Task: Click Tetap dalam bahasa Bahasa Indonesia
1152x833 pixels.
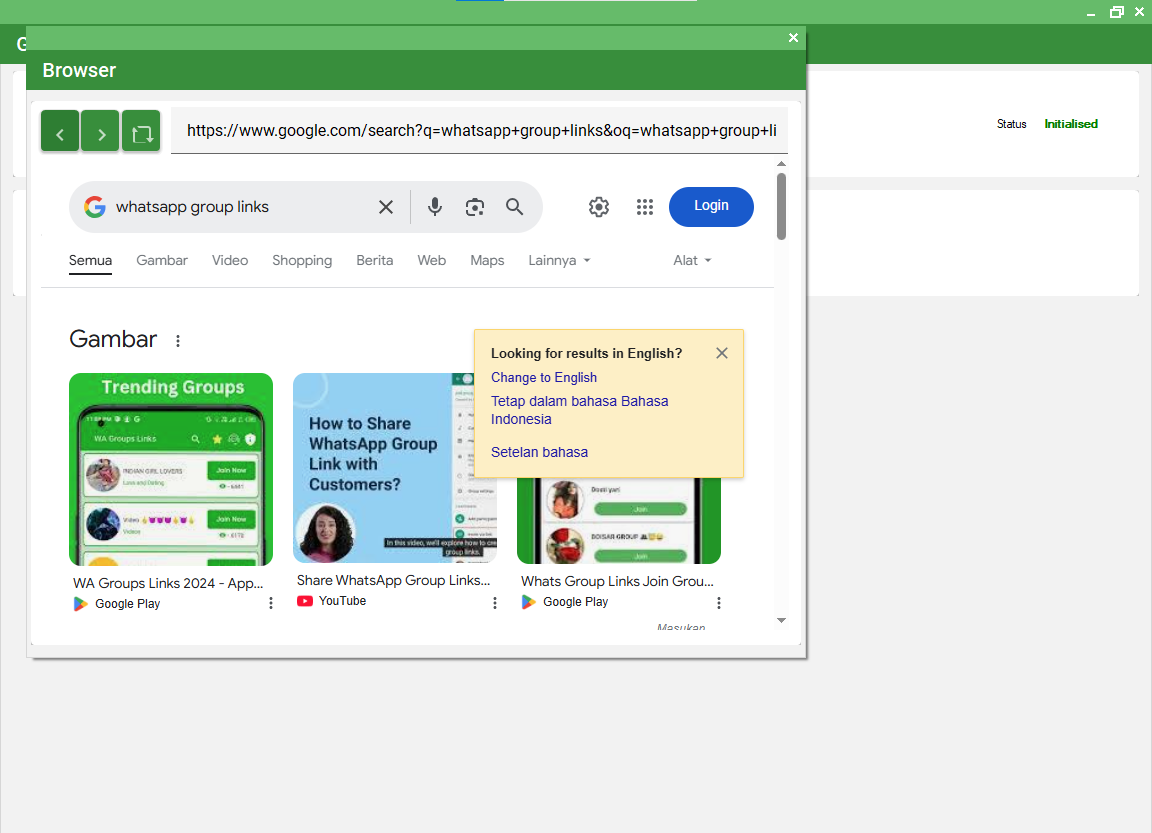Action: tap(580, 410)
